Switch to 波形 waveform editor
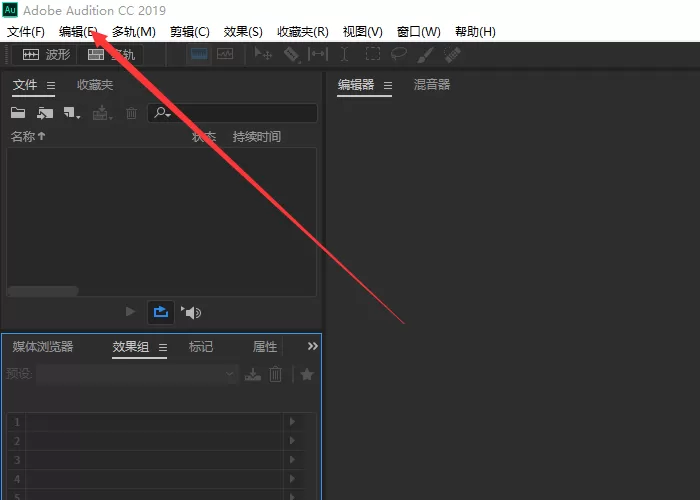Viewport: 700px width, 500px height. 46,54
